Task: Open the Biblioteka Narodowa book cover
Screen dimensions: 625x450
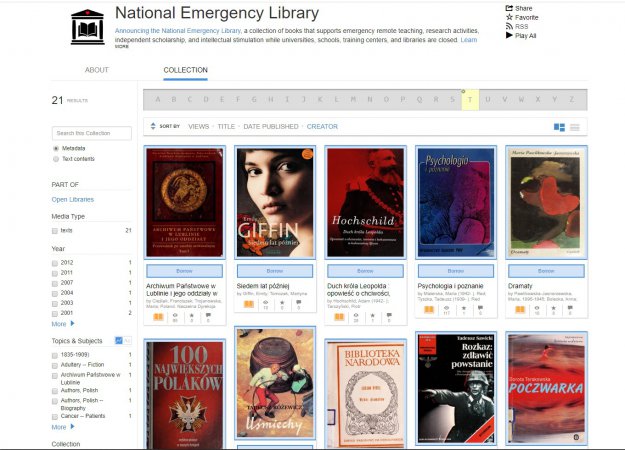Action: point(365,395)
